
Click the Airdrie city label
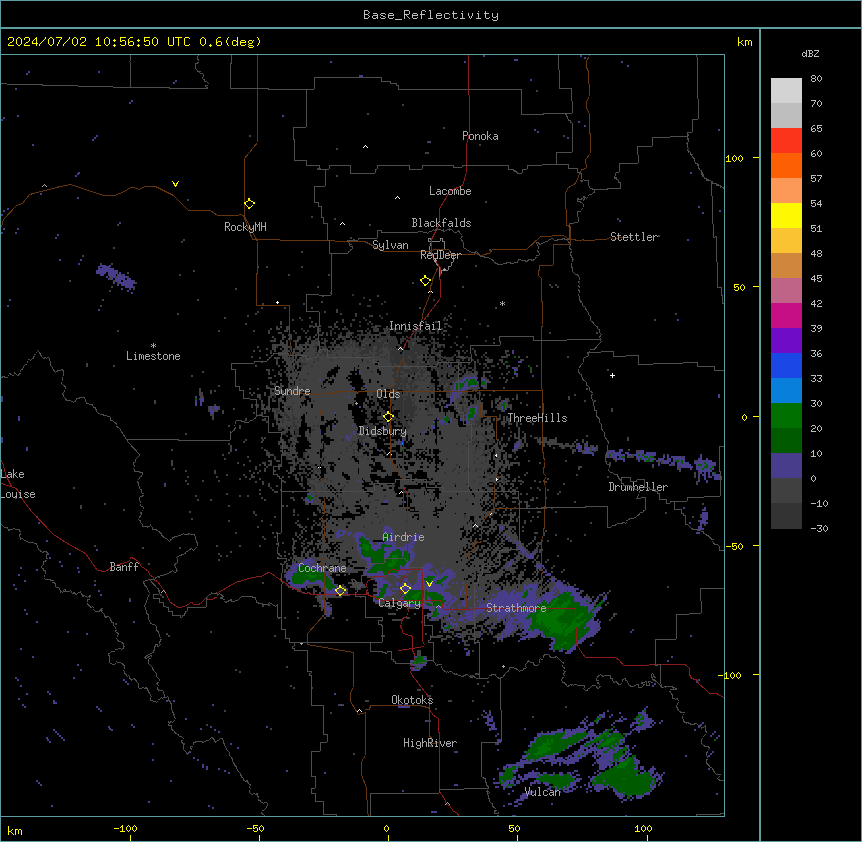[x=404, y=537]
